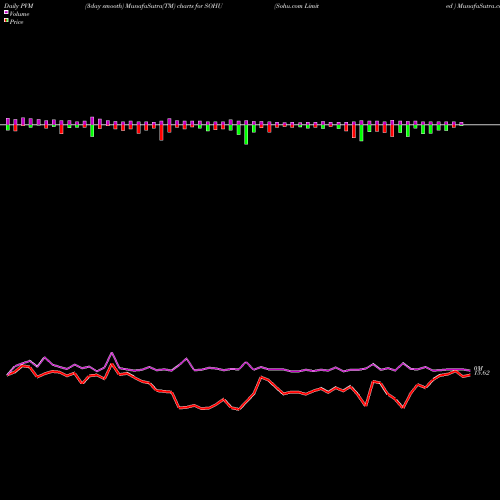The height and width of the screenshot is (500, 500).
Task: Click the highest peak of the magenta volume line
Action: point(112,353)
